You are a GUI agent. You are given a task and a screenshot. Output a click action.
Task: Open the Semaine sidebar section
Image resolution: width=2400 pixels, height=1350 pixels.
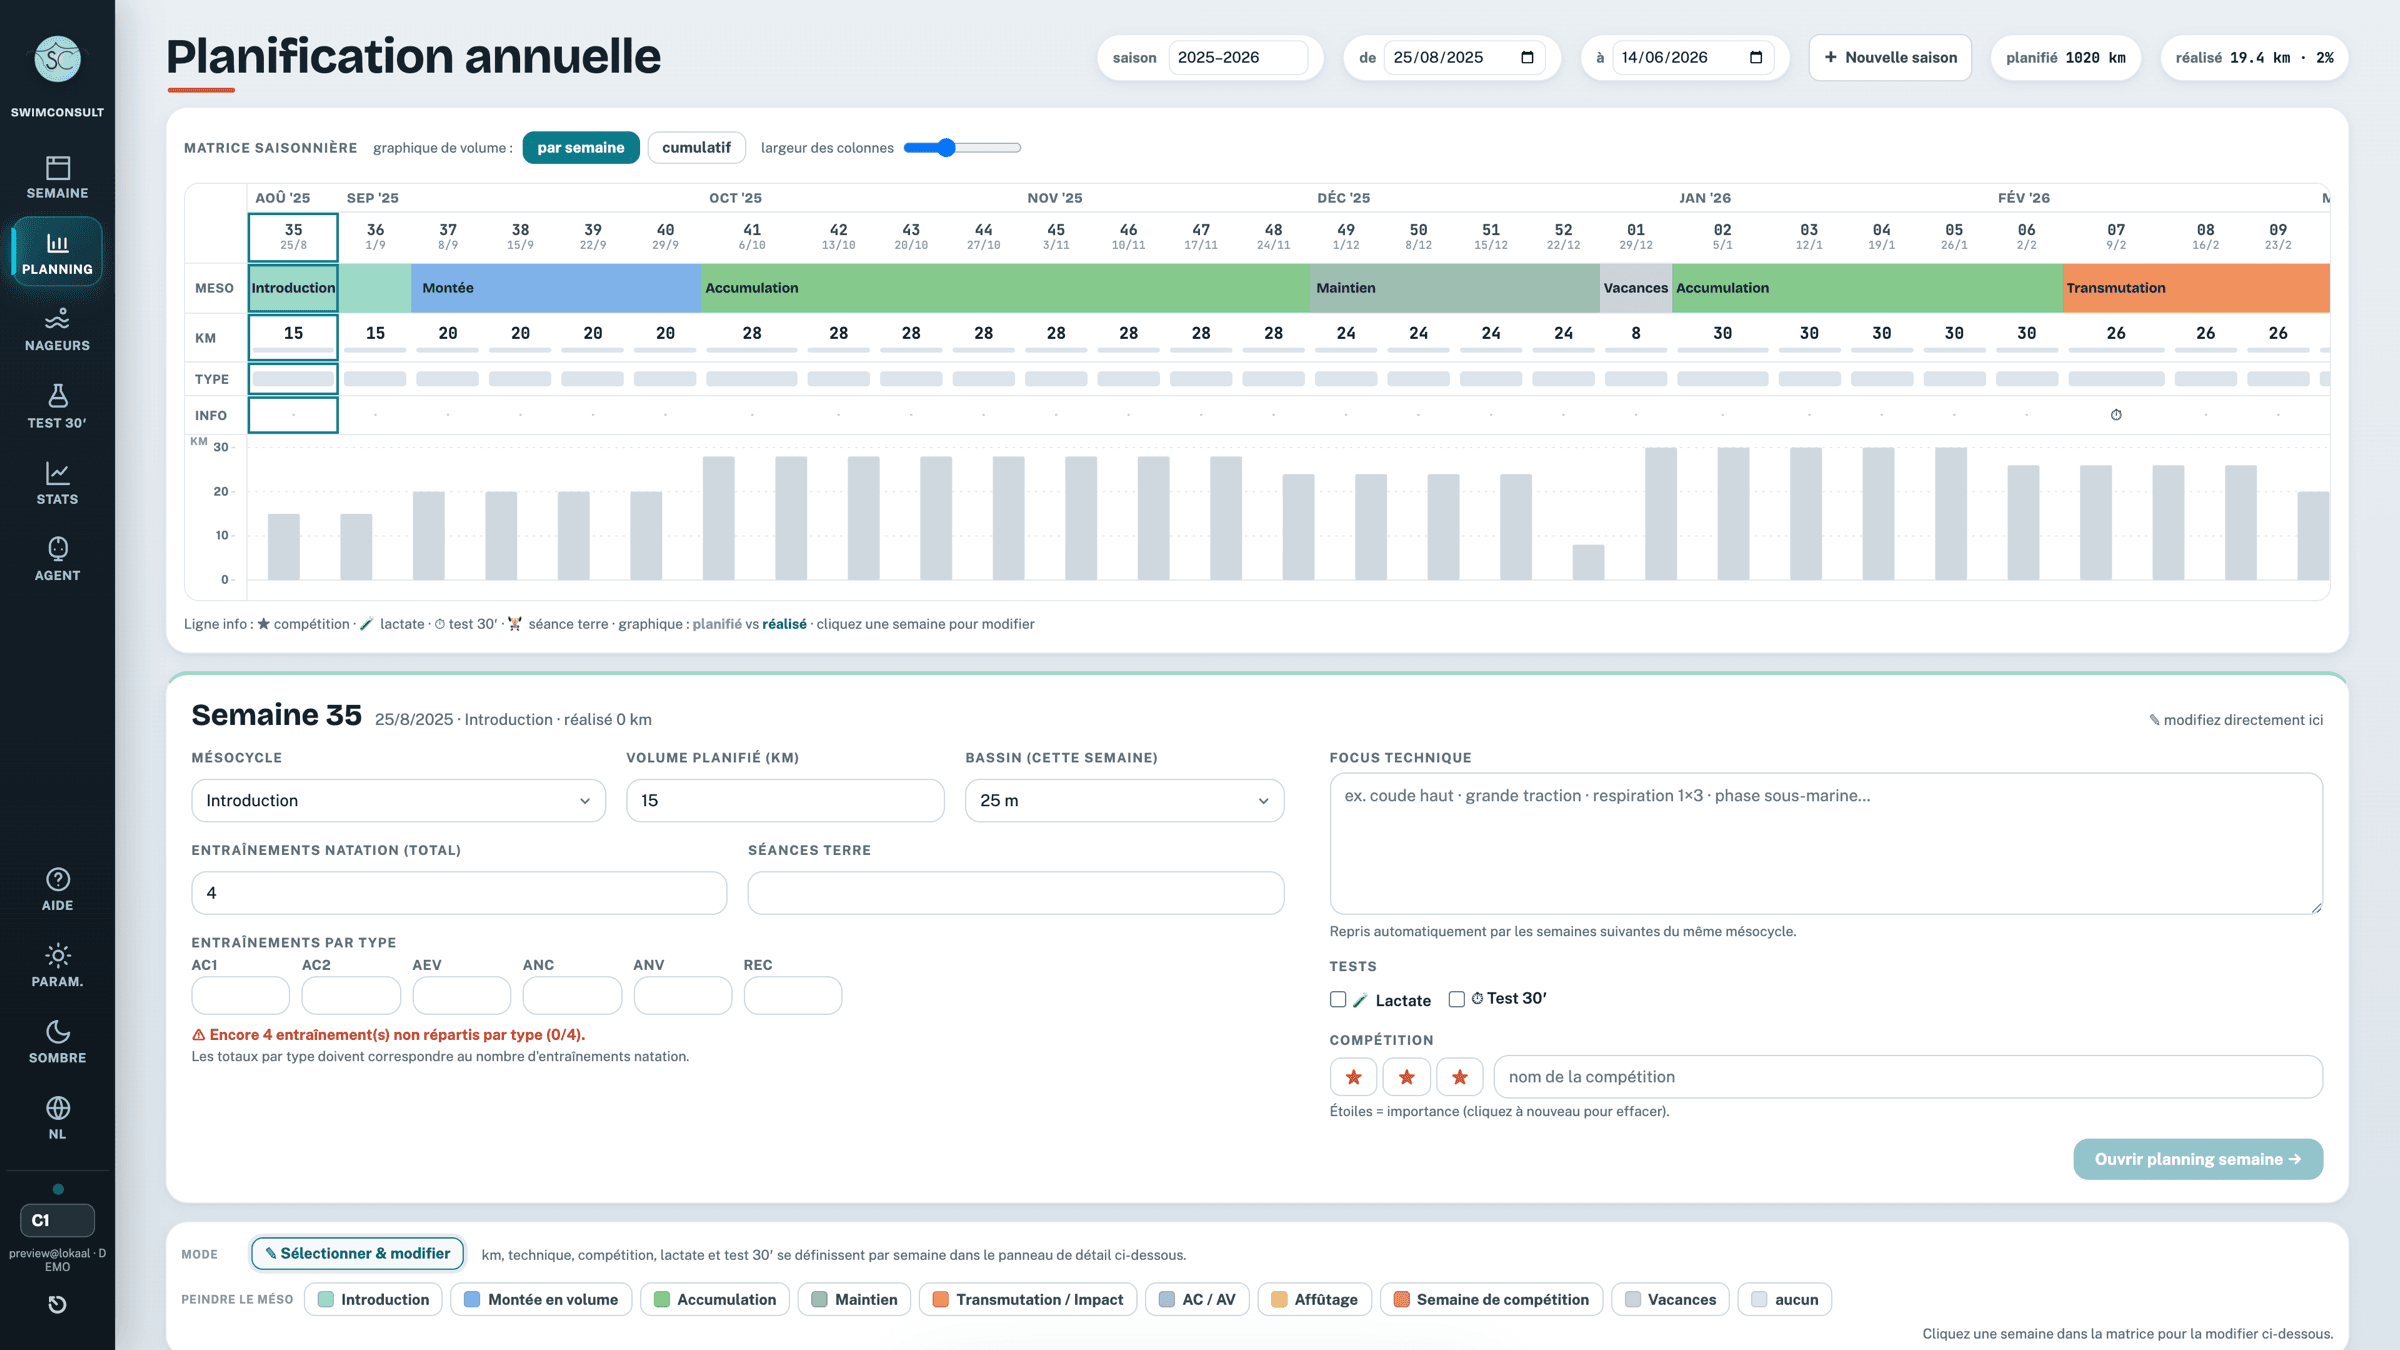coord(57,177)
